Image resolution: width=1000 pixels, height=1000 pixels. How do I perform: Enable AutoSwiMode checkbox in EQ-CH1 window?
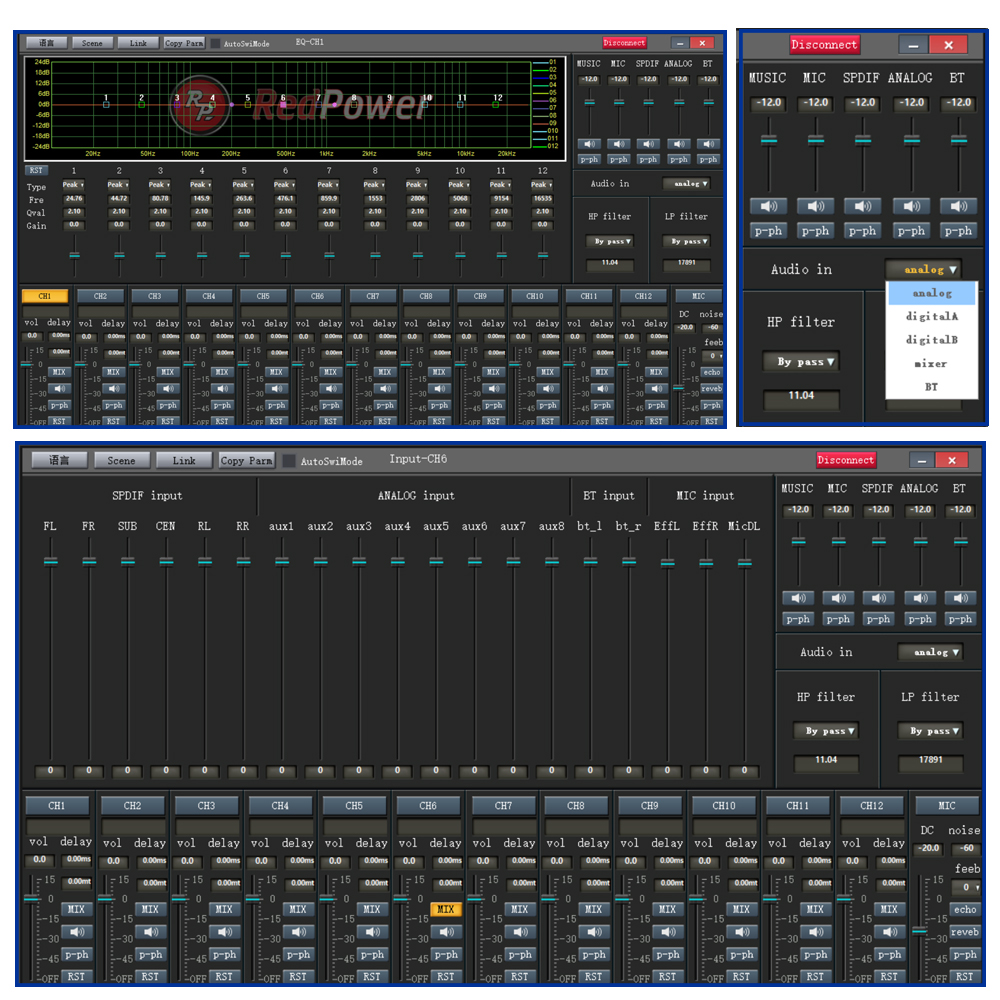(x=216, y=43)
